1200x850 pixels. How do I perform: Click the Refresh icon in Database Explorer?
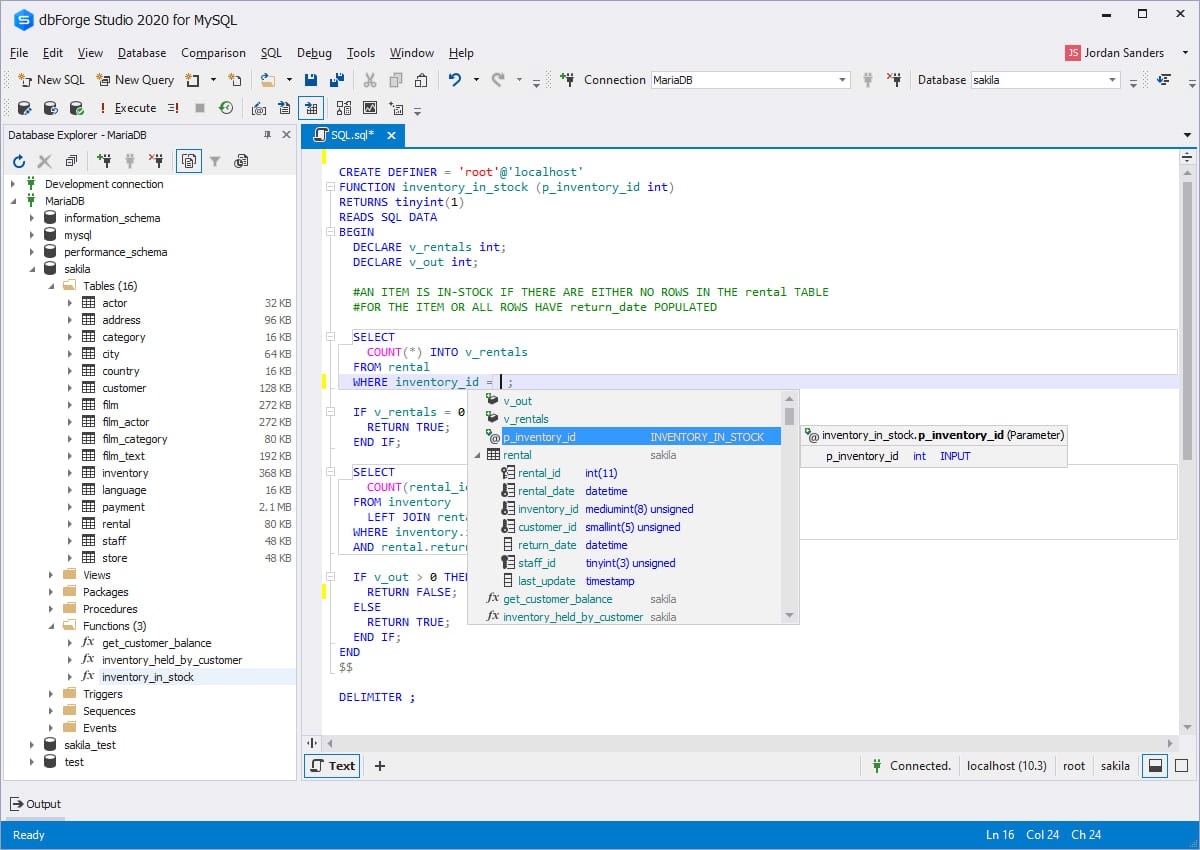pyautogui.click(x=18, y=160)
